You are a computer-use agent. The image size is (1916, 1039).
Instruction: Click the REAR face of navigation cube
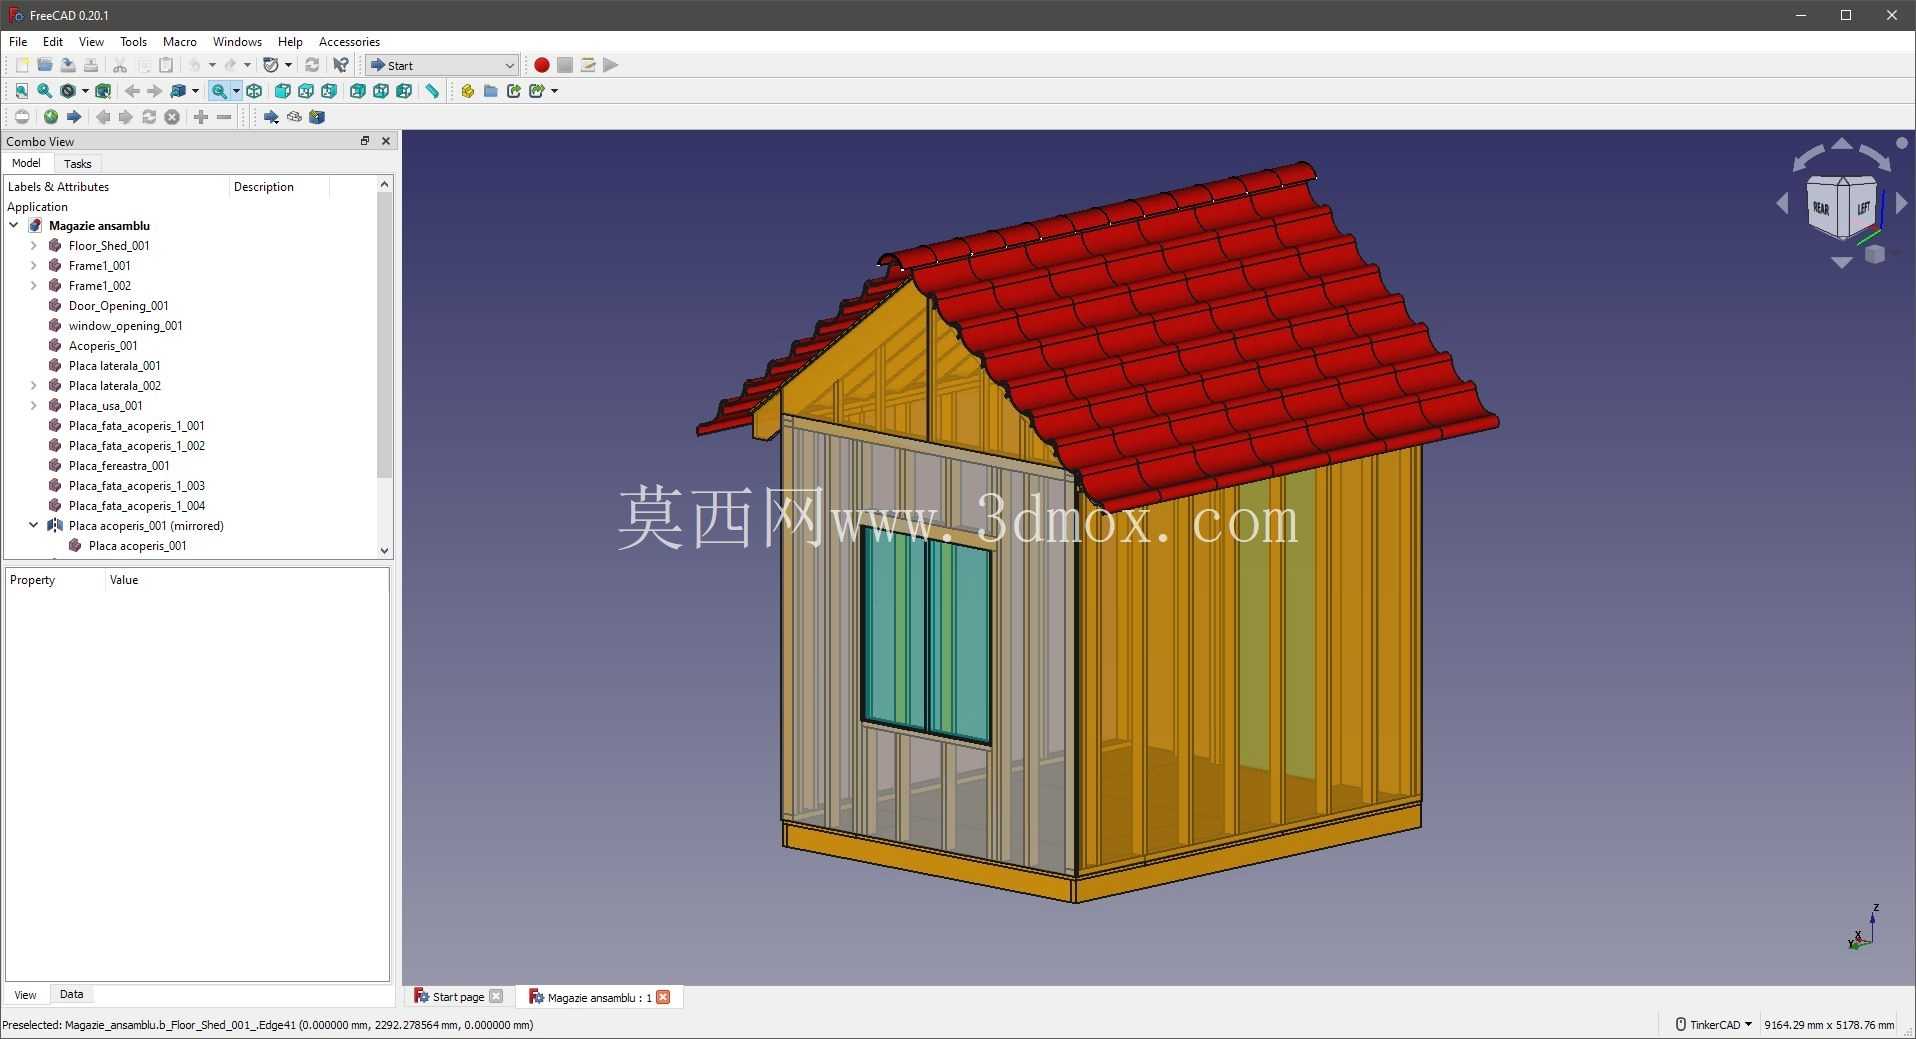(1823, 208)
